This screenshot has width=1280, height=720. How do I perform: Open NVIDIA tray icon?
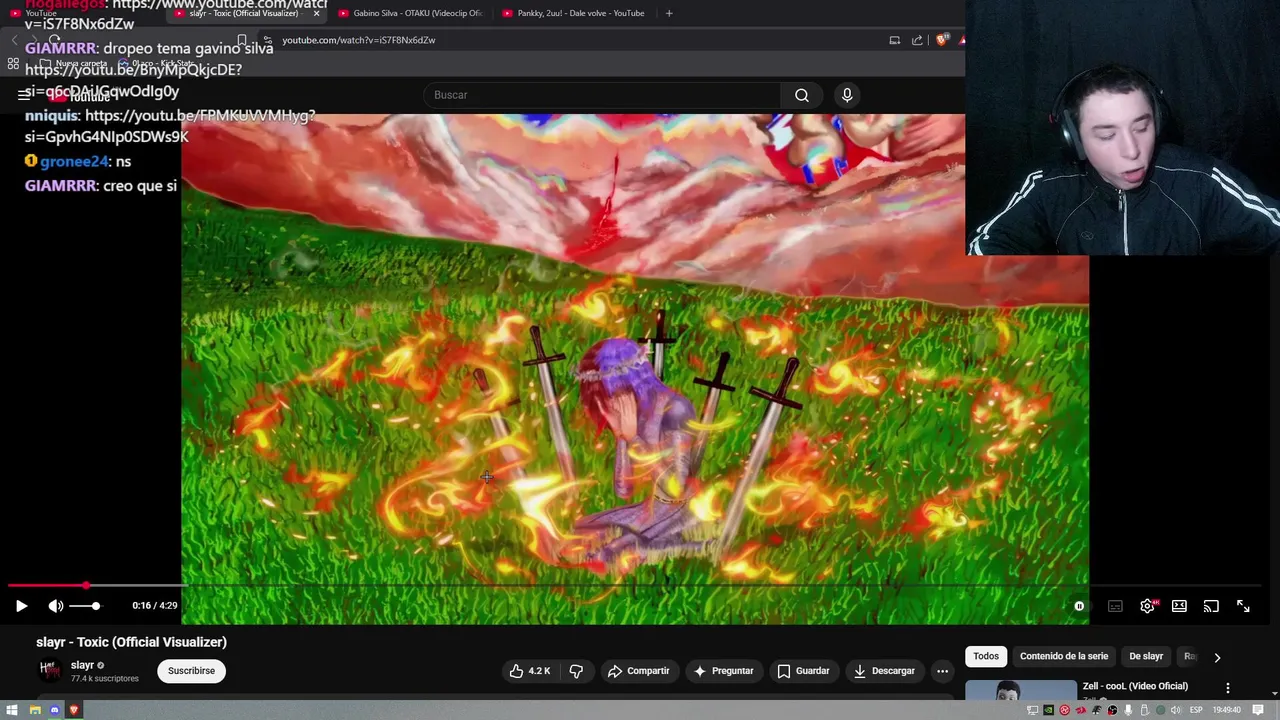pyautogui.click(x=1048, y=710)
